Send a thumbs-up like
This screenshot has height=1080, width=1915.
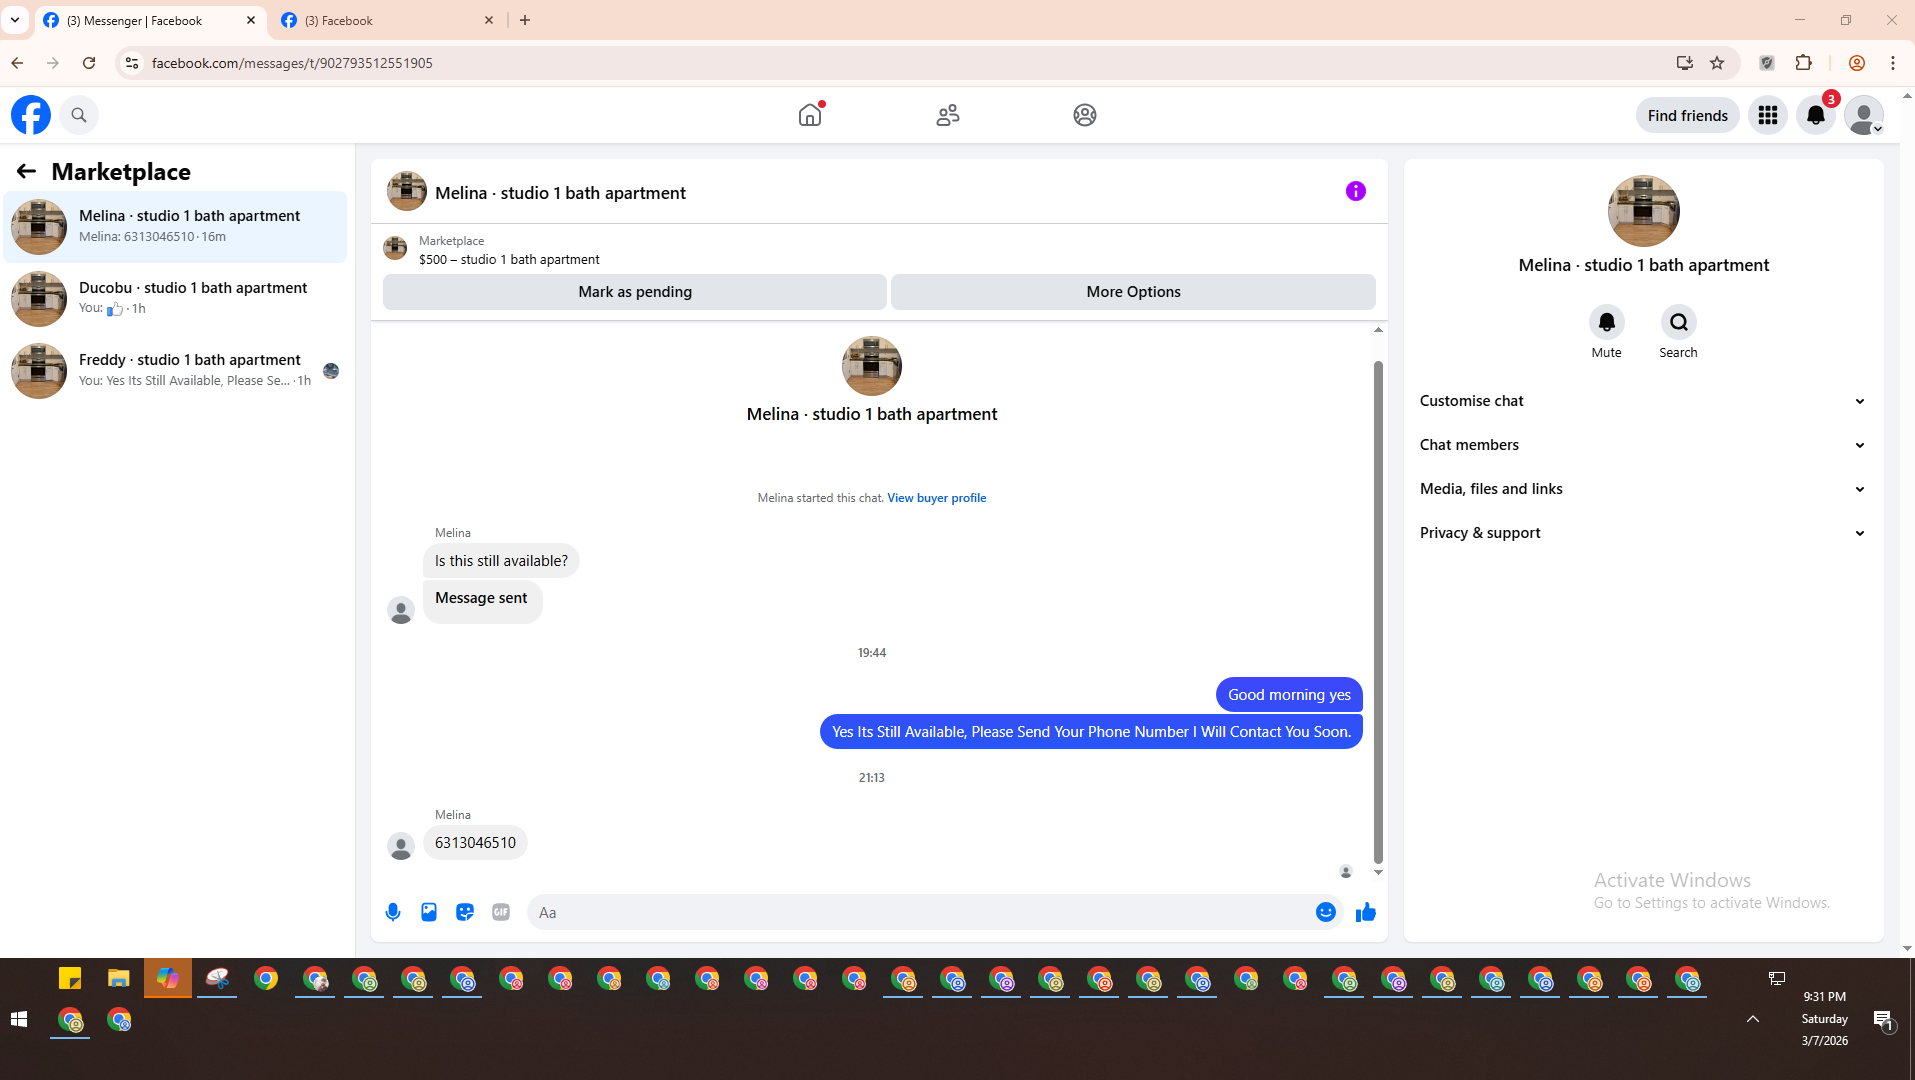[x=1366, y=912]
